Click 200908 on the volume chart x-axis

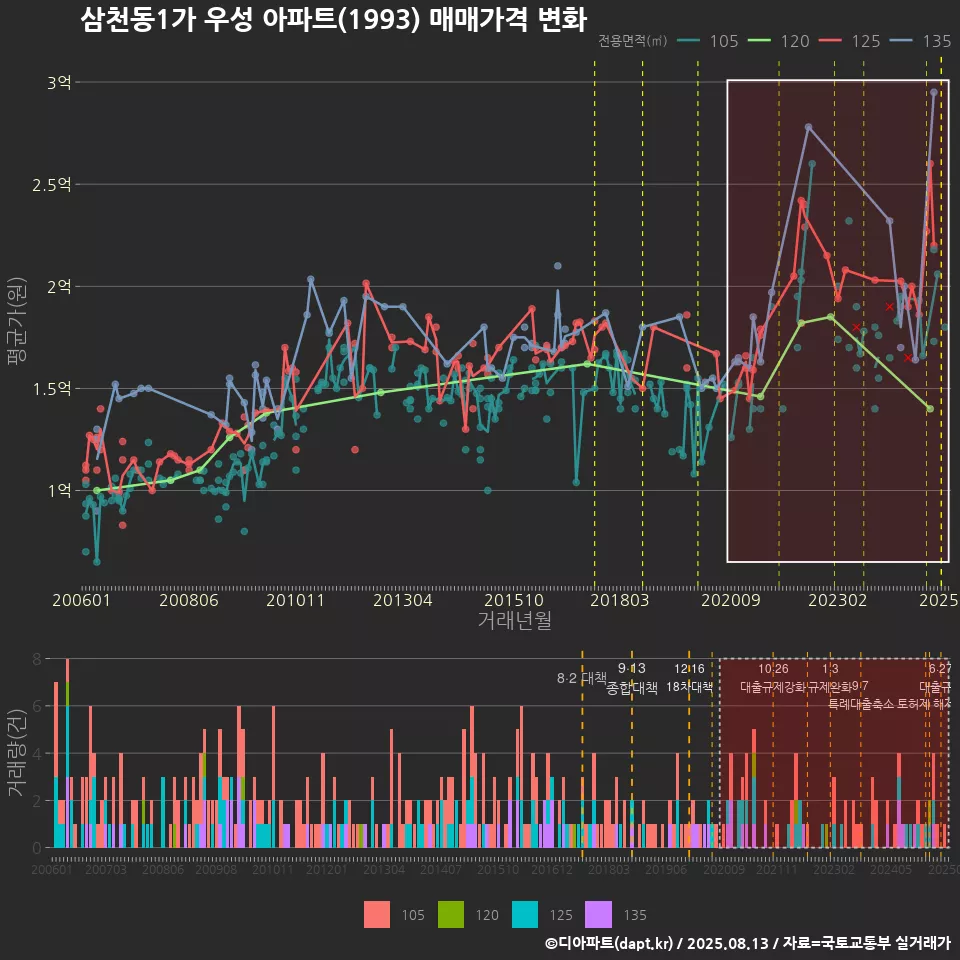[x=216, y=869]
